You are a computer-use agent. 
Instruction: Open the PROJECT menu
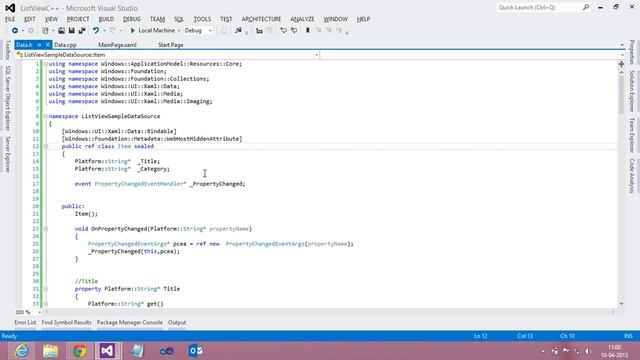(78, 19)
